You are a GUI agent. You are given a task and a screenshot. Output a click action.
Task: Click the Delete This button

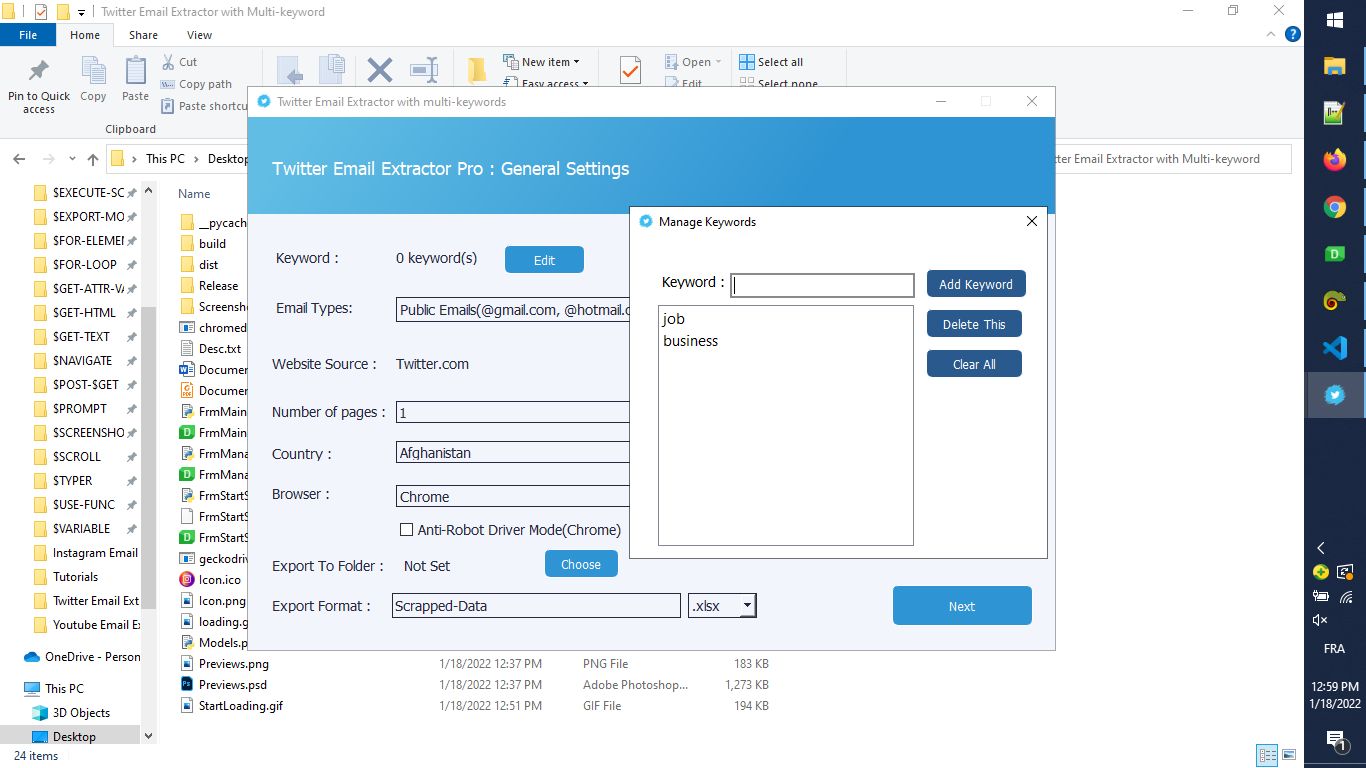(974, 324)
